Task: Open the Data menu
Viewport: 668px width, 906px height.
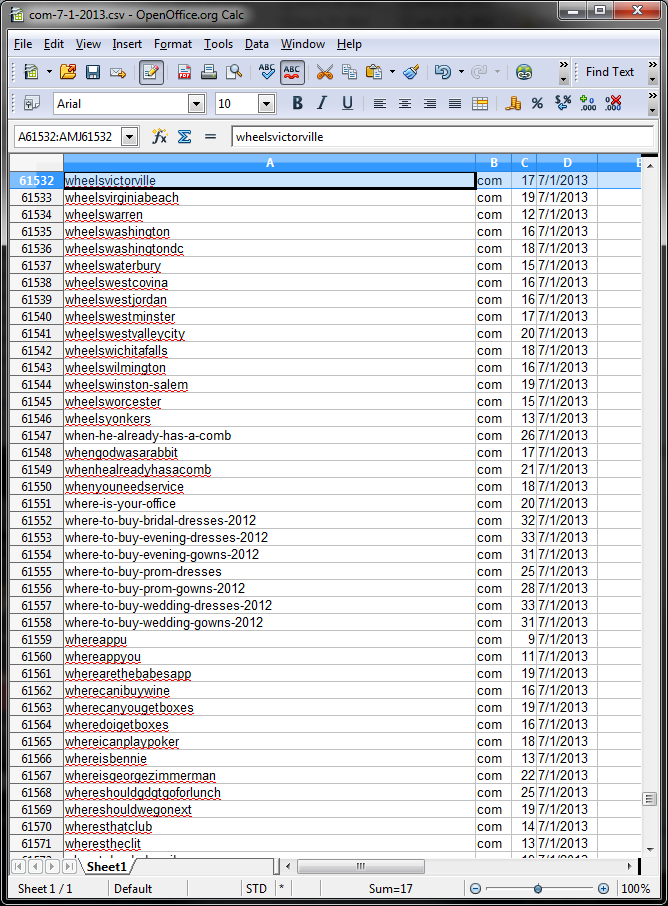Action: pos(257,44)
